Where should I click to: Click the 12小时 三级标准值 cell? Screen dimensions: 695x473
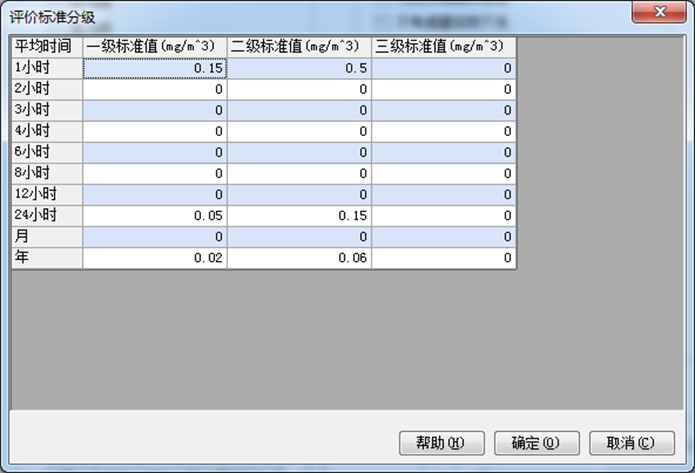(443, 194)
